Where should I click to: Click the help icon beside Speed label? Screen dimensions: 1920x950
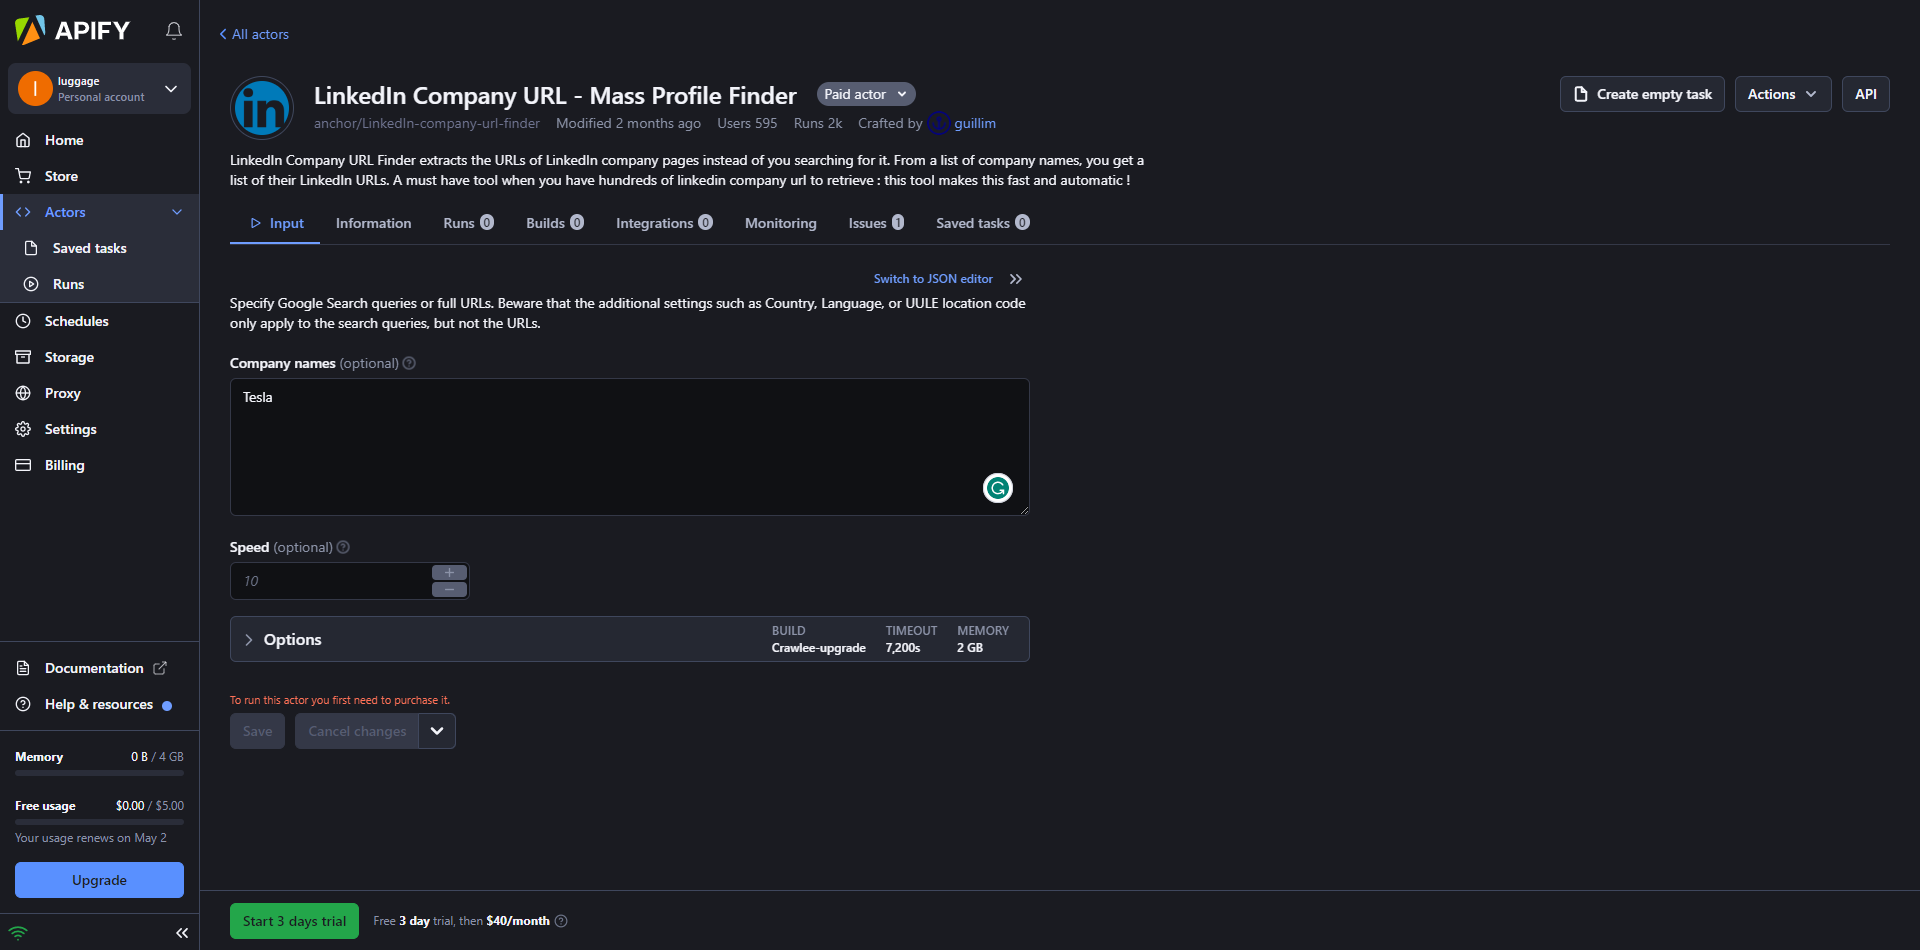point(343,548)
